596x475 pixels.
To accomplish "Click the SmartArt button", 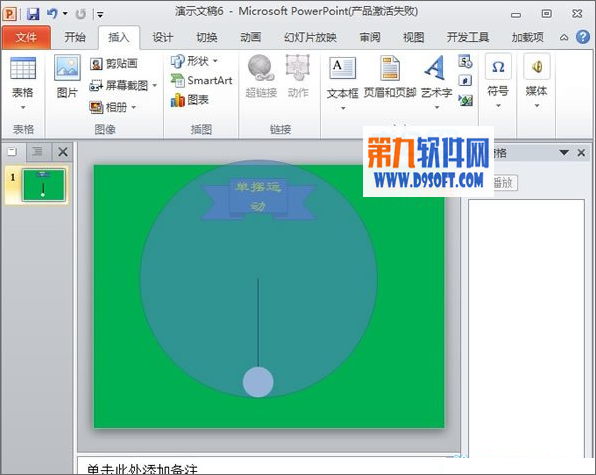I will click(x=201, y=80).
